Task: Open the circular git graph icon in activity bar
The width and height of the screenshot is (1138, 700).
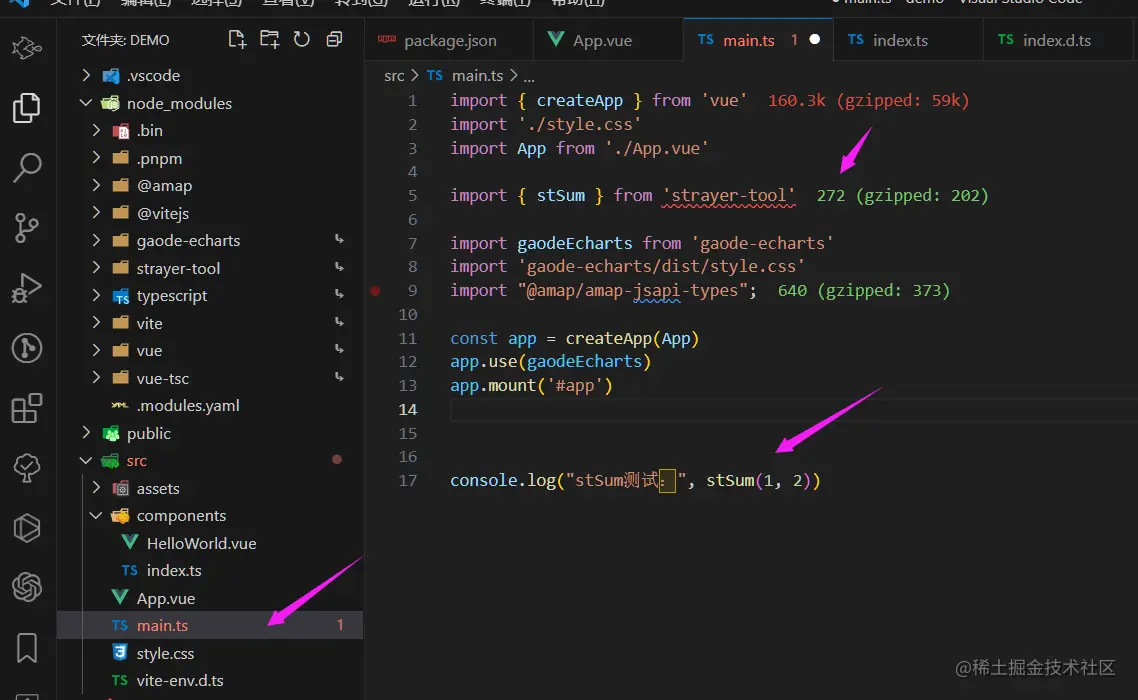Action: (x=27, y=348)
